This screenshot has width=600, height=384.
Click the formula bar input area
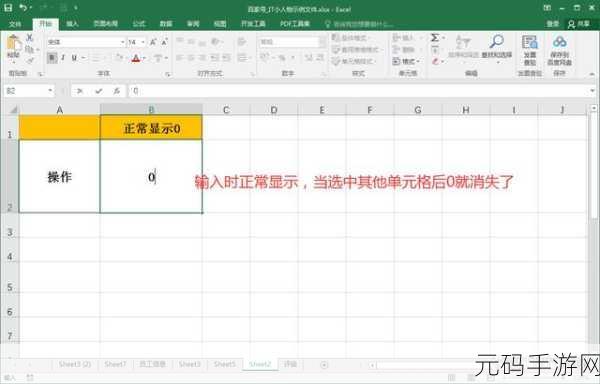[358, 91]
